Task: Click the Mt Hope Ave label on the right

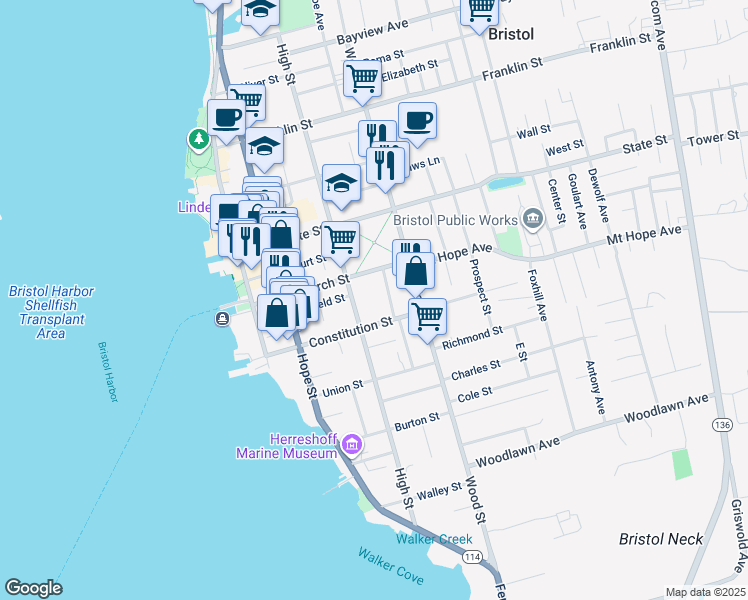Action: 644,235
